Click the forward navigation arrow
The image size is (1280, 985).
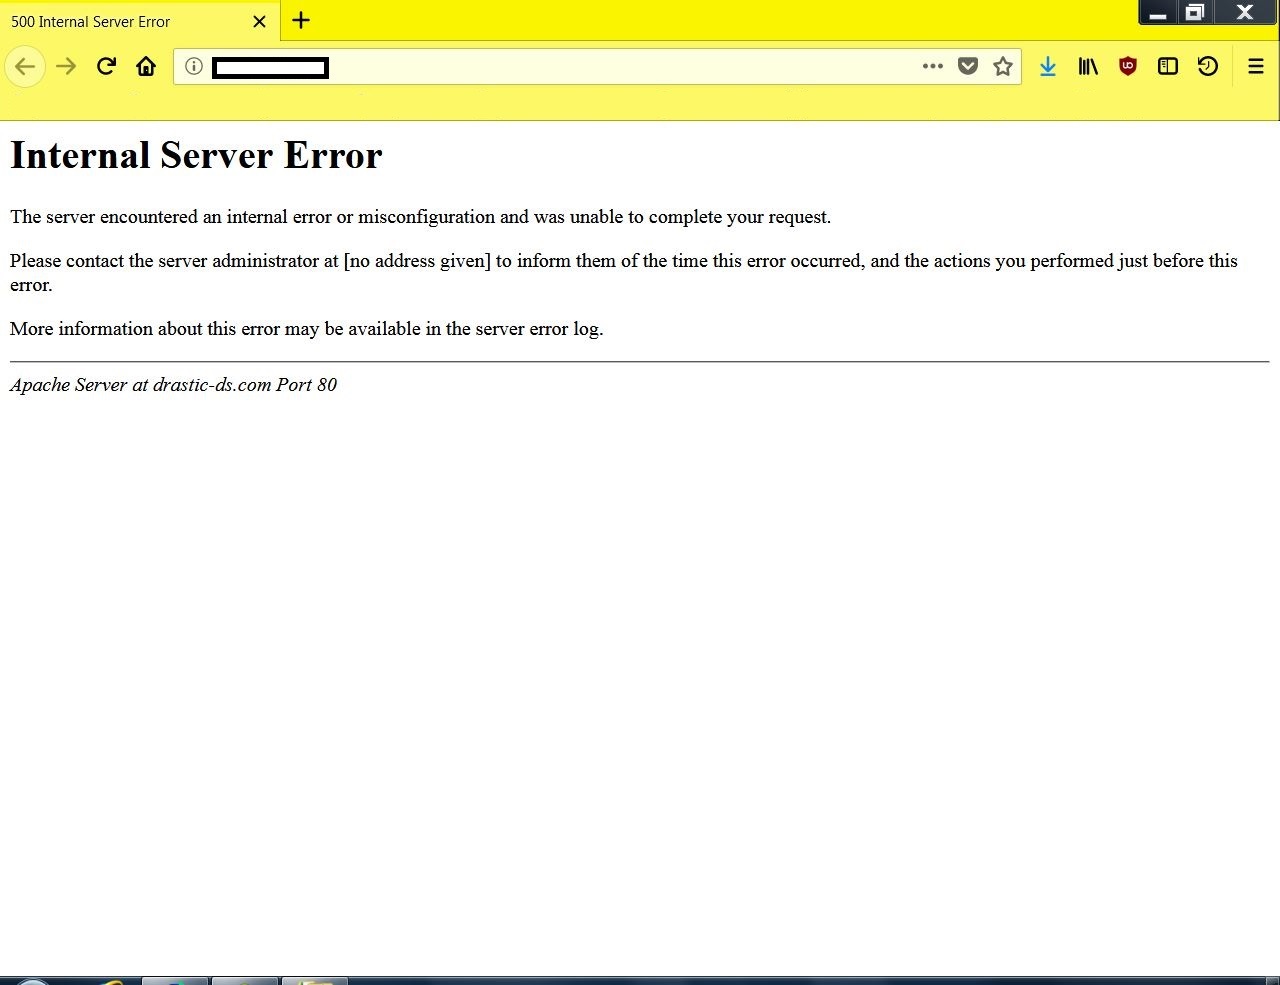coord(66,67)
